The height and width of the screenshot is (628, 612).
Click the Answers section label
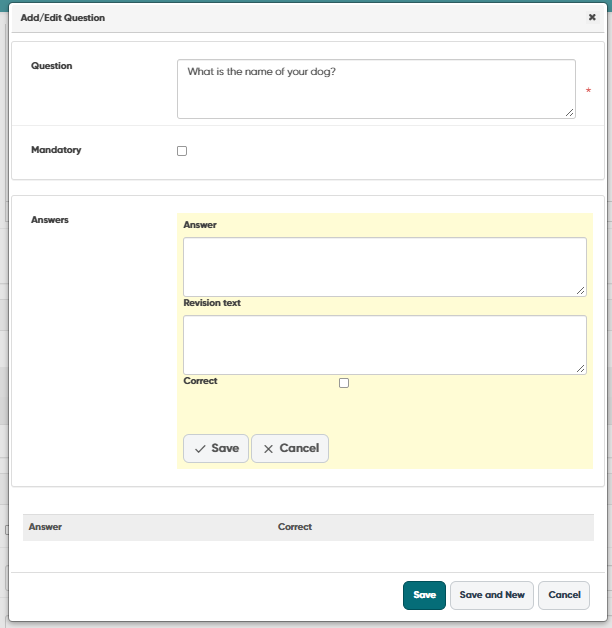point(50,220)
